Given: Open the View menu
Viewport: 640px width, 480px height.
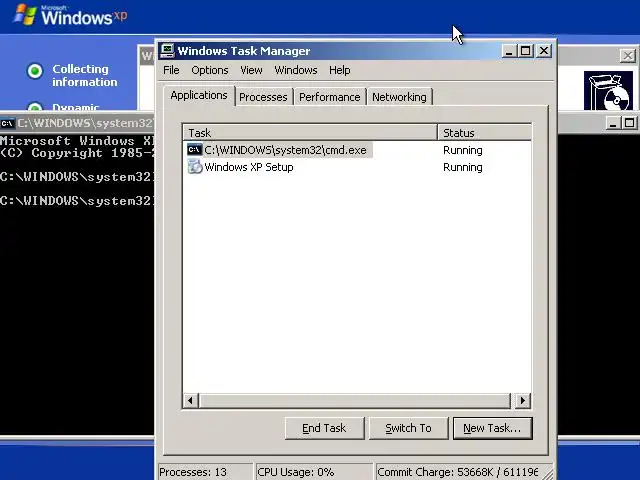Looking at the screenshot, I should (251, 70).
